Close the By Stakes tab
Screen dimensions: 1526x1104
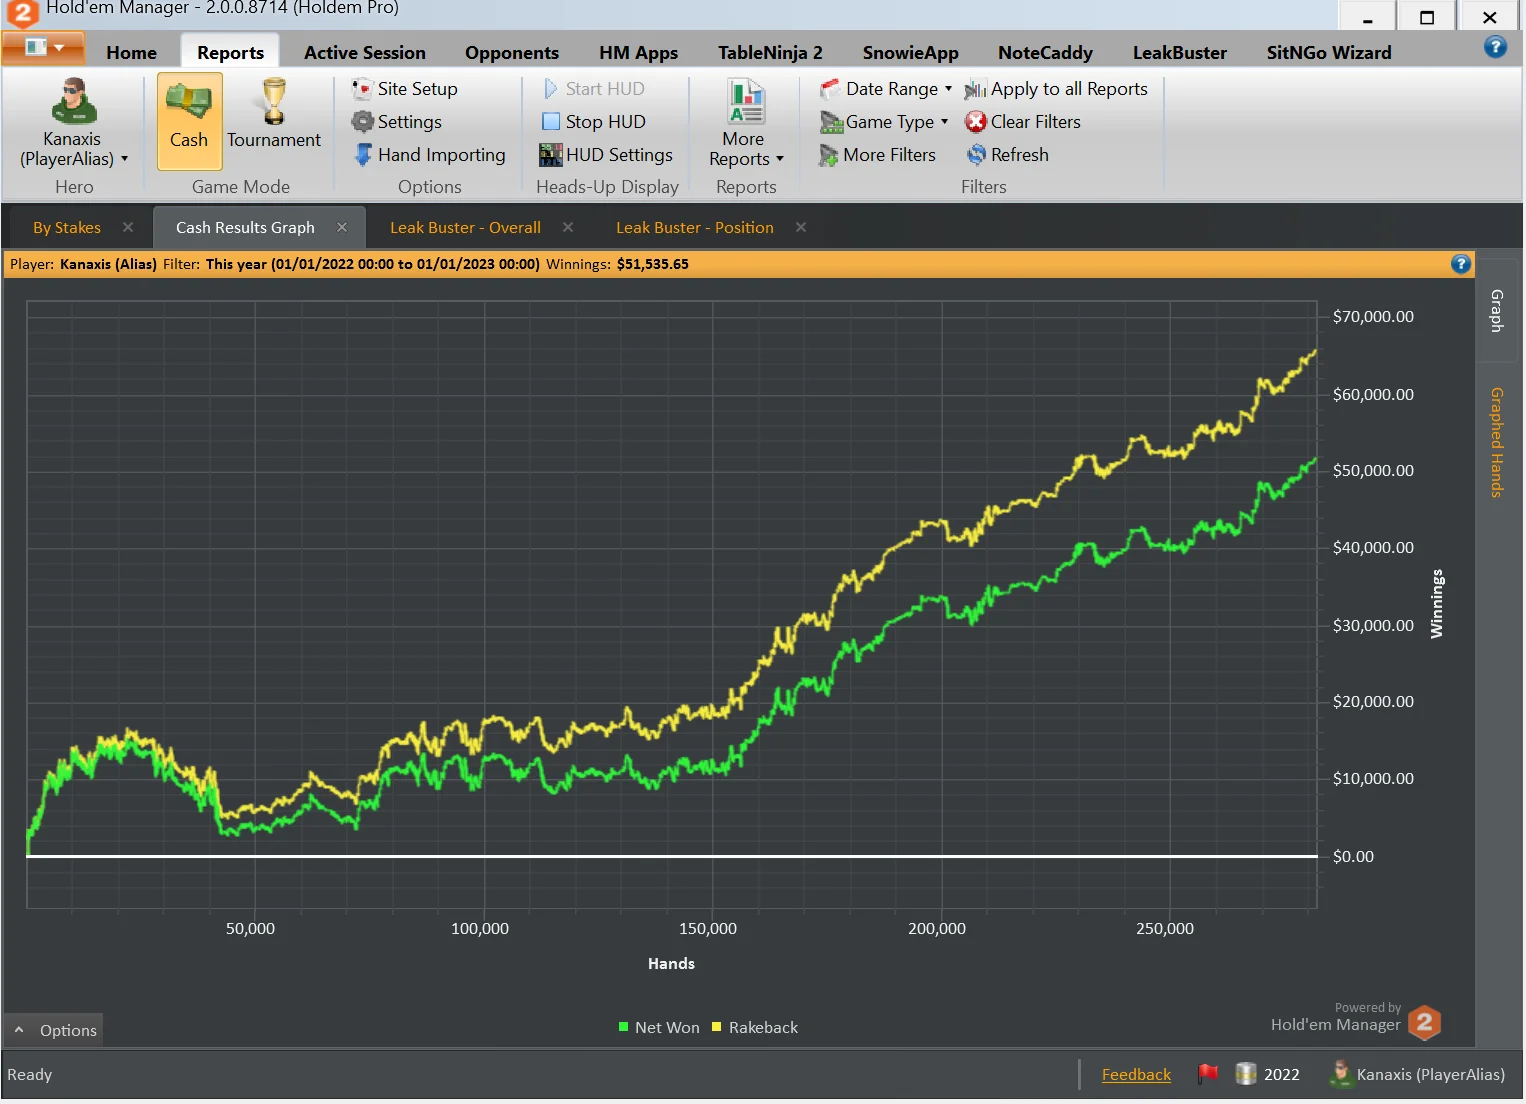pyautogui.click(x=128, y=227)
